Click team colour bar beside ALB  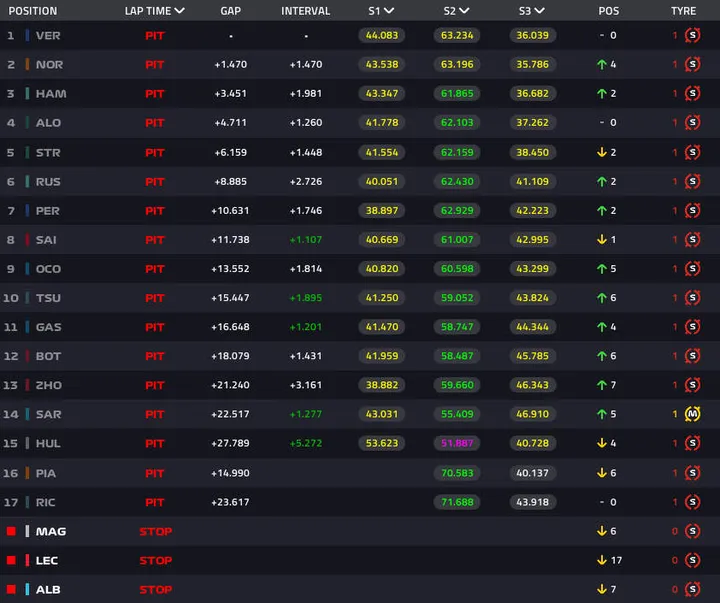point(27,589)
